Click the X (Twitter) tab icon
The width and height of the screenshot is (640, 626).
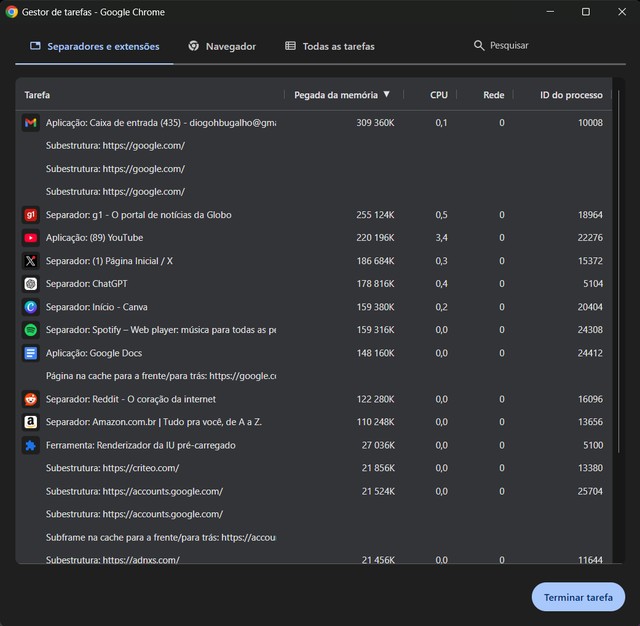click(x=31, y=261)
